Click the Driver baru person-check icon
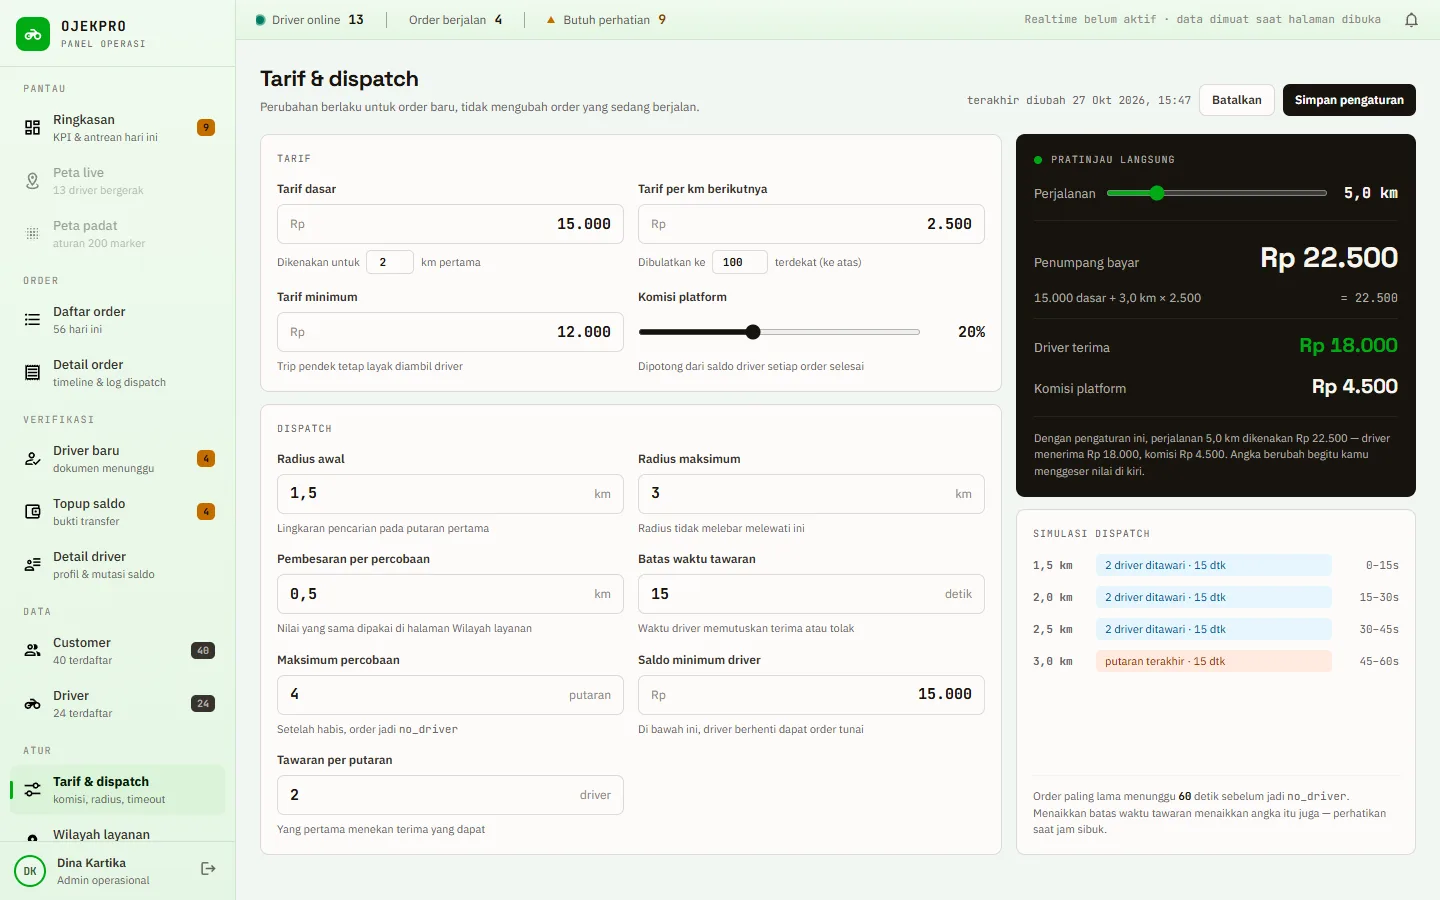Image resolution: width=1440 pixels, height=900 pixels. point(33,459)
